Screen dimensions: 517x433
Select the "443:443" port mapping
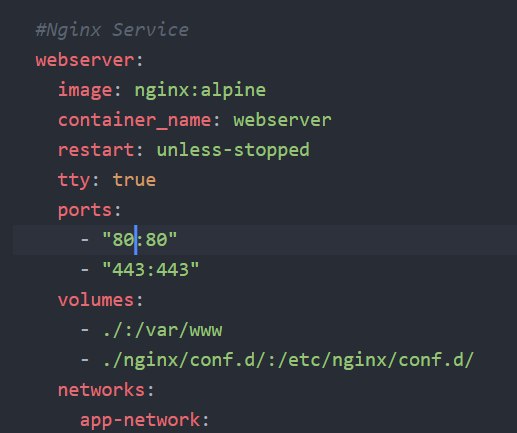(151, 269)
